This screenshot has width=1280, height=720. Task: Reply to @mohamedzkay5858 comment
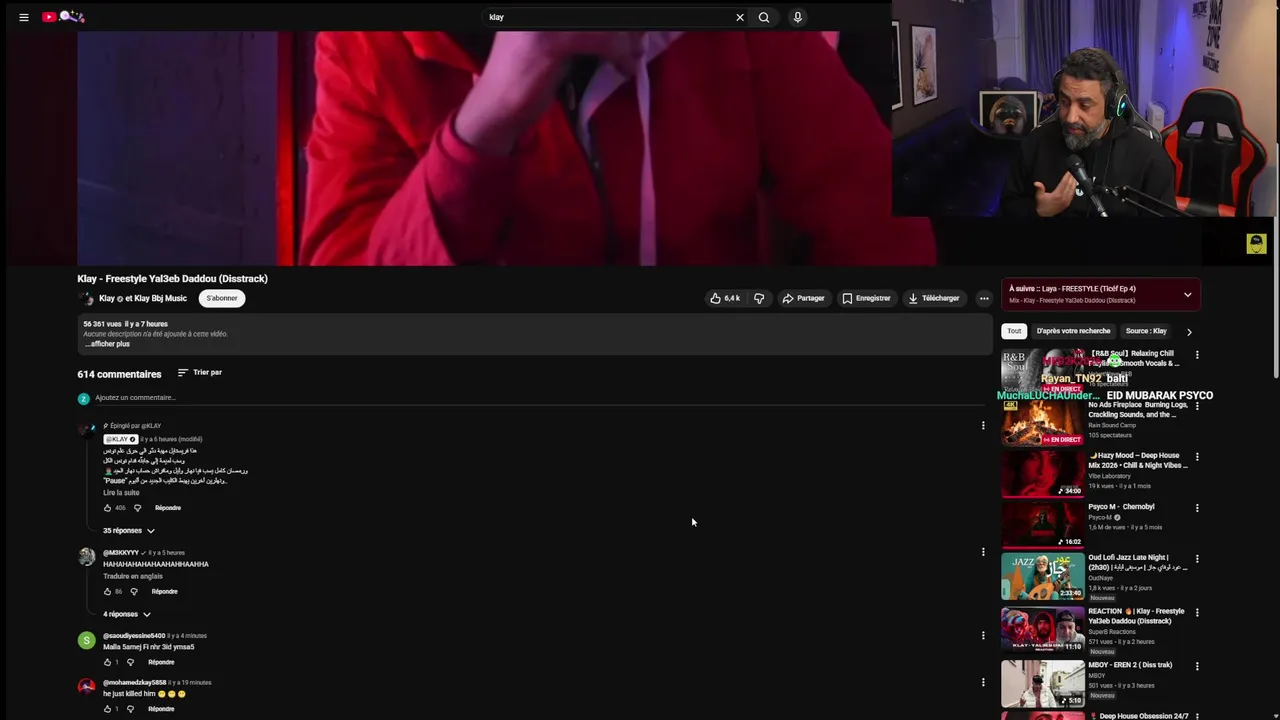[x=161, y=709]
